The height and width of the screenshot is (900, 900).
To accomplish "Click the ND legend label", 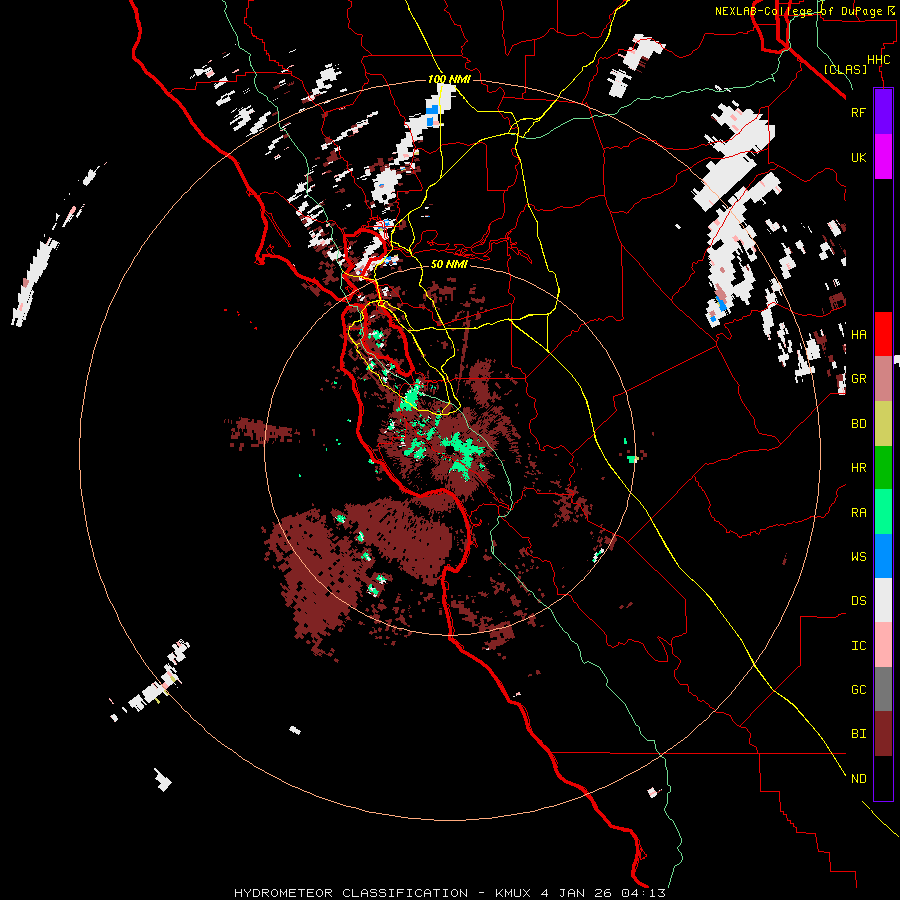I will coord(858,779).
